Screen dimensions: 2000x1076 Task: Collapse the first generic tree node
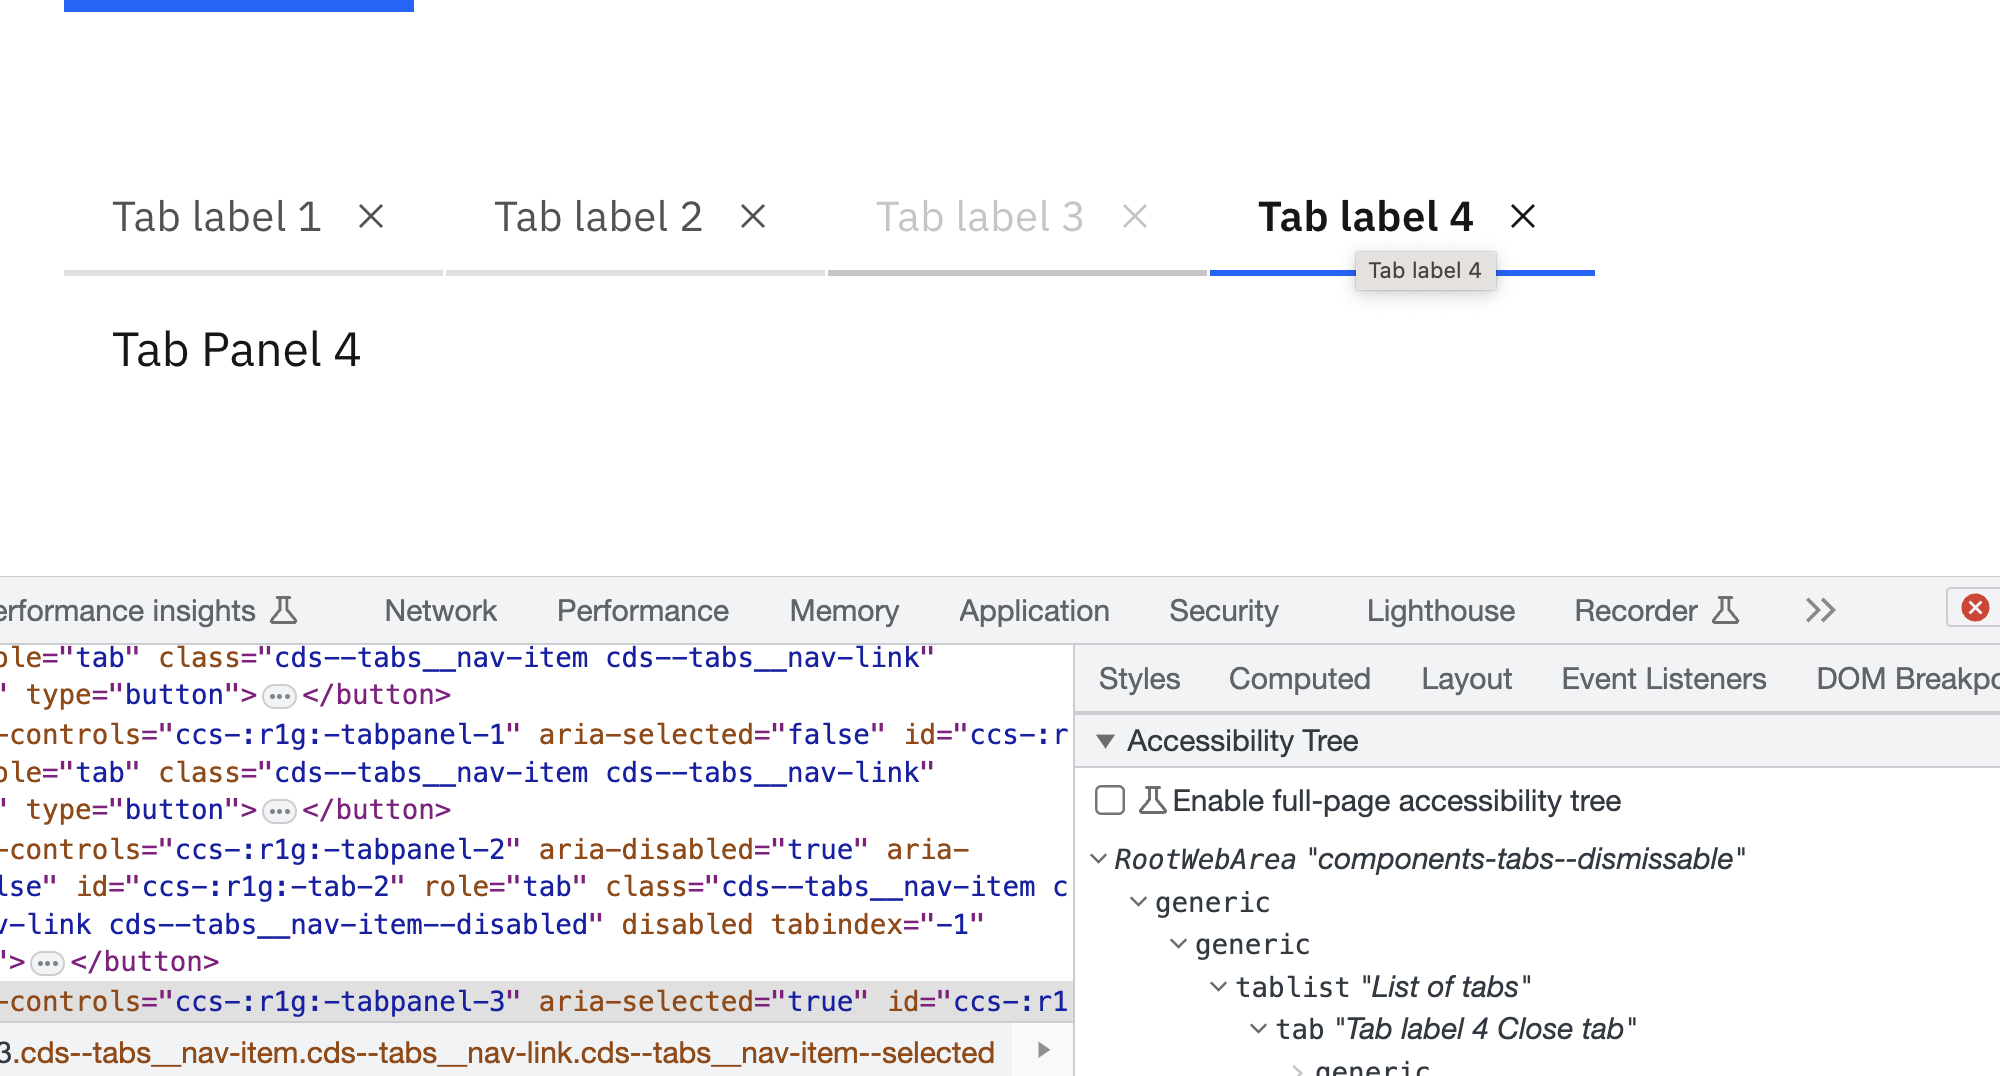(1138, 902)
